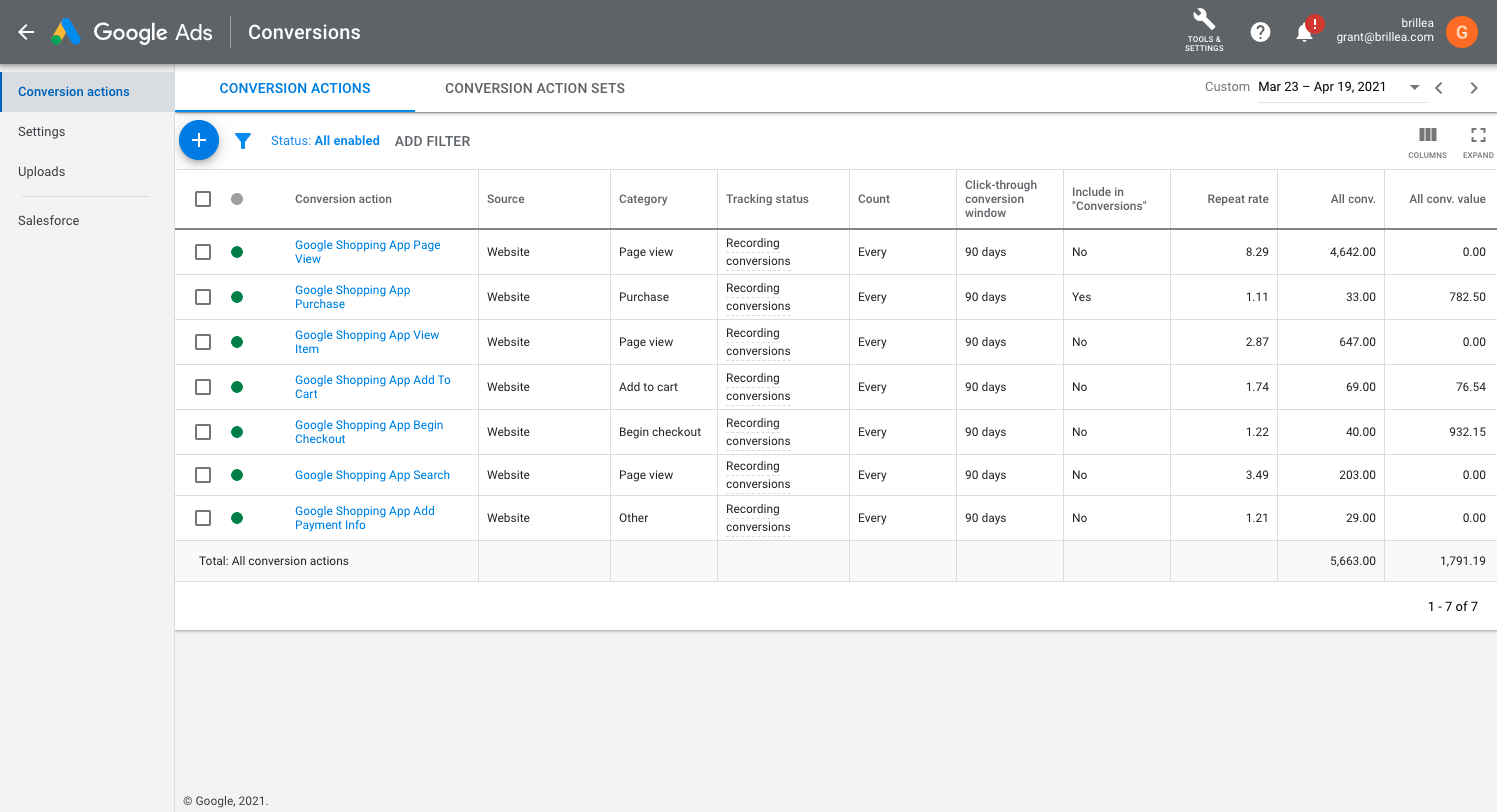Sort by All conv. column header

1353,199
